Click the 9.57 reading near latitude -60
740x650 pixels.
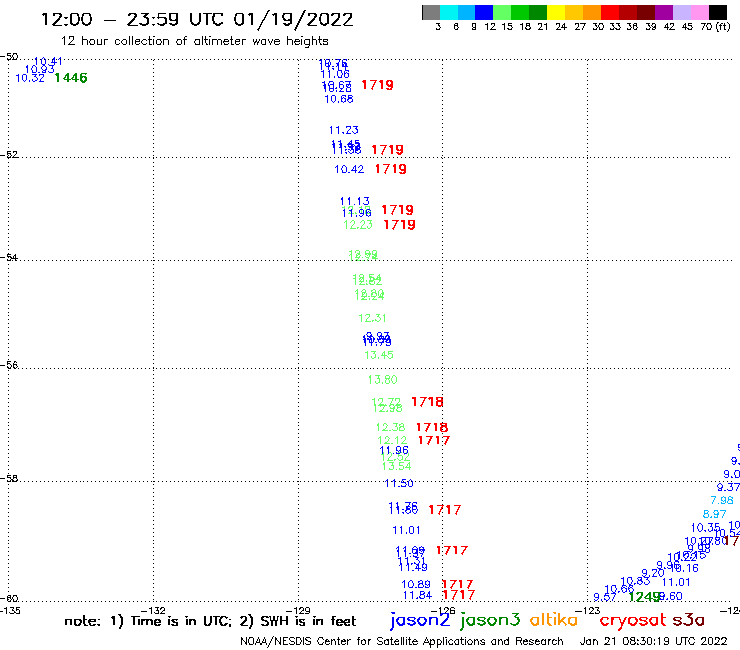coord(605,598)
